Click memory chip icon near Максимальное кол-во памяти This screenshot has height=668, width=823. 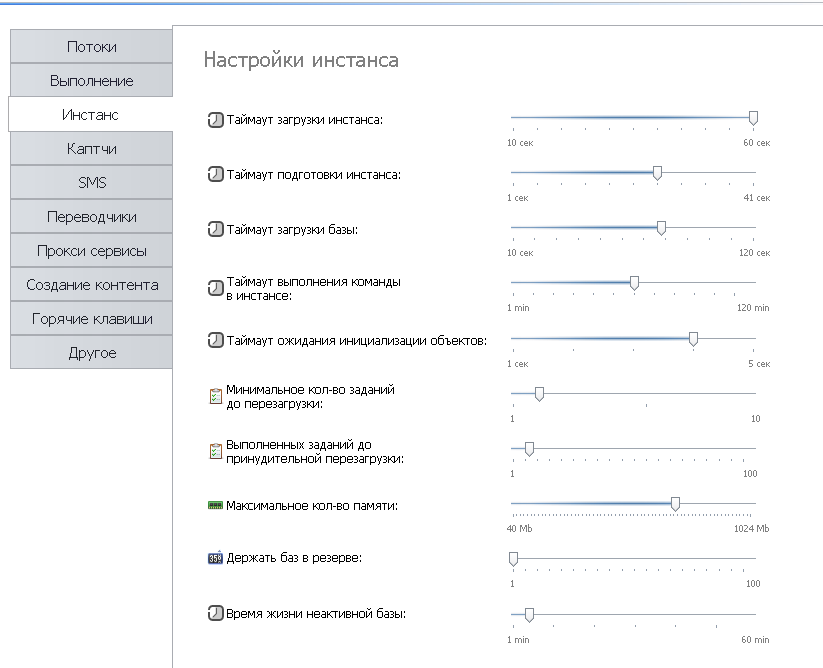click(x=215, y=506)
